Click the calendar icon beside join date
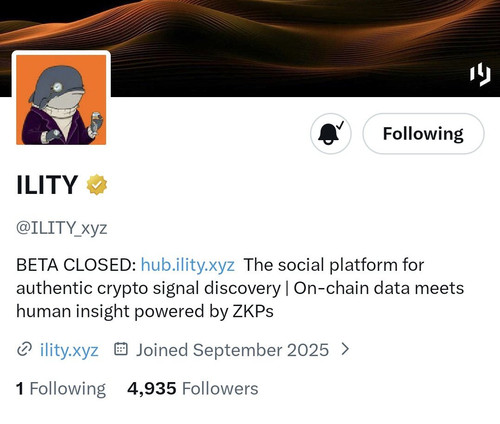Screen dimensions: 500x424 coord(121,349)
